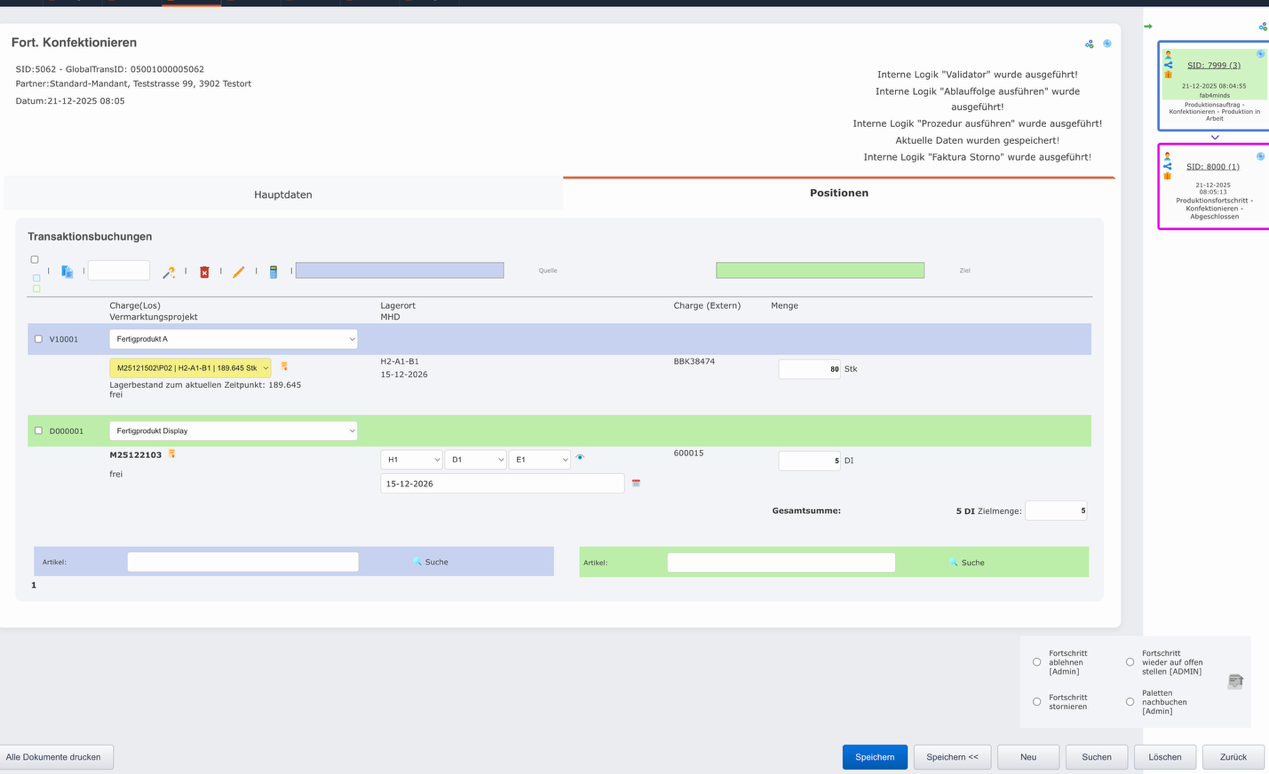Click the red trash delete icon in toolbar
This screenshot has width=1269, height=774.
[x=204, y=272]
